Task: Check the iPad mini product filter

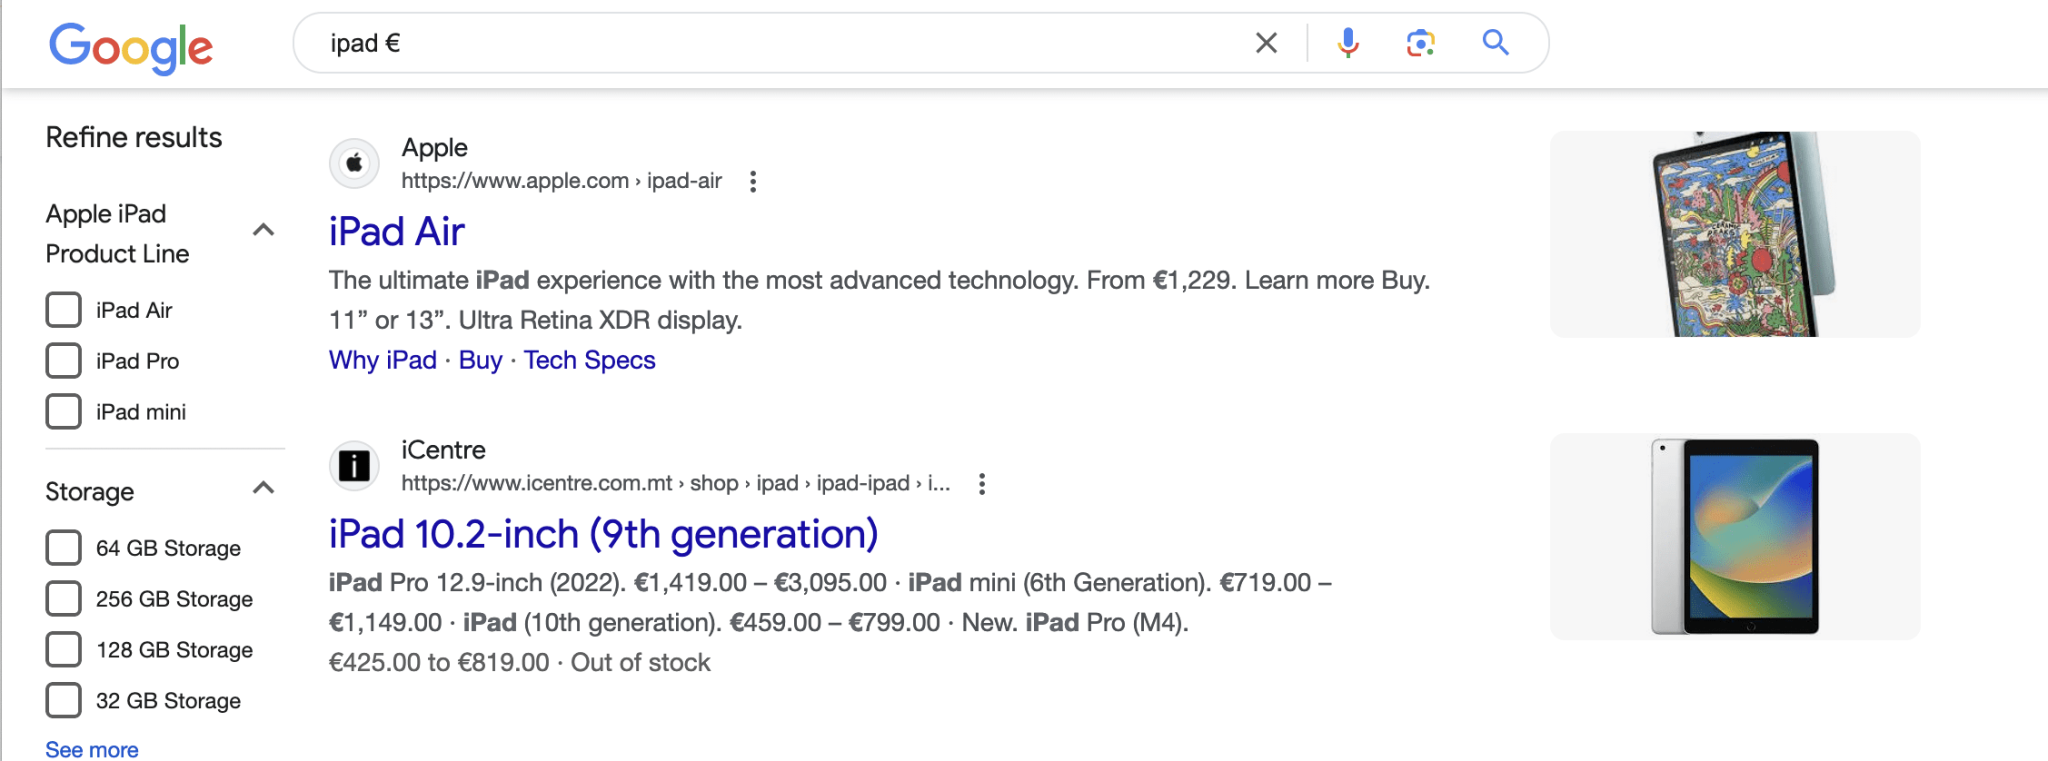Action: pos(63,411)
